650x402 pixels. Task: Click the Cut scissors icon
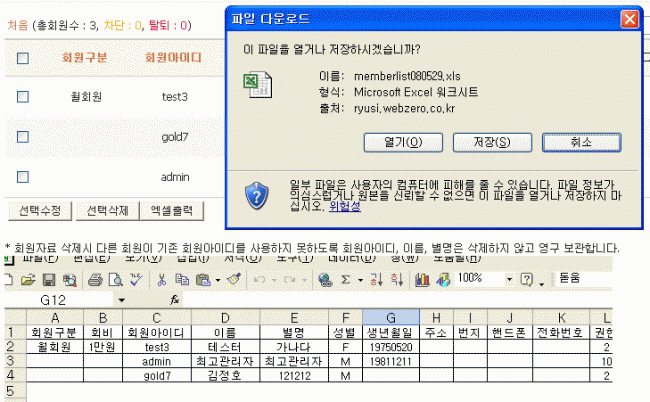162,280
